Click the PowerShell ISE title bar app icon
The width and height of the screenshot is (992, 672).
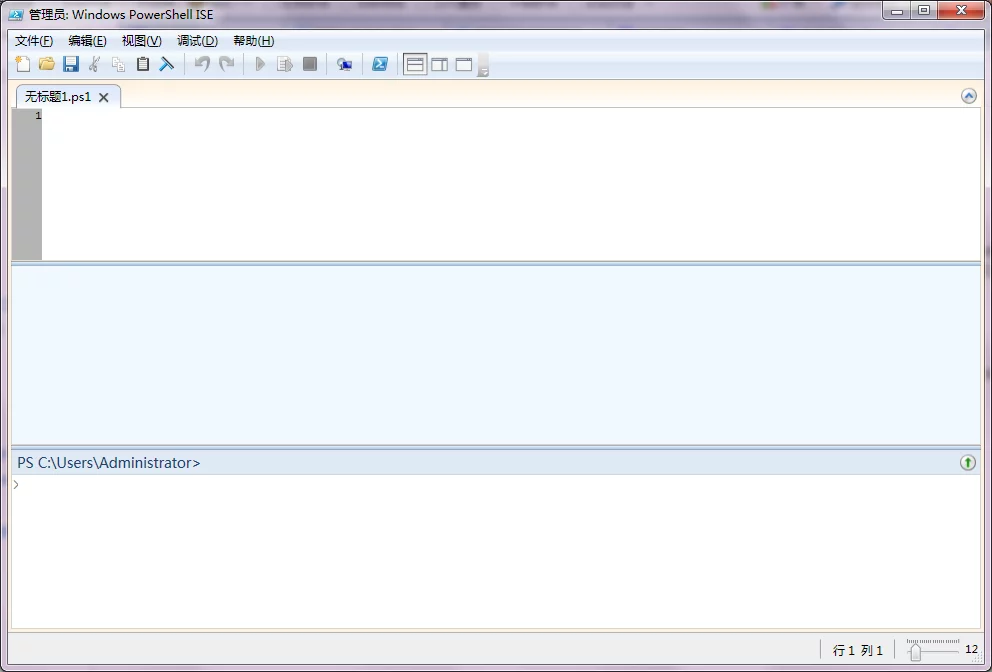point(16,14)
